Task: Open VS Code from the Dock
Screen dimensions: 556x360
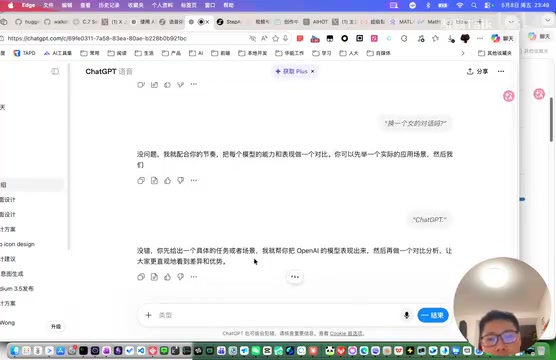Action: (x=141, y=351)
